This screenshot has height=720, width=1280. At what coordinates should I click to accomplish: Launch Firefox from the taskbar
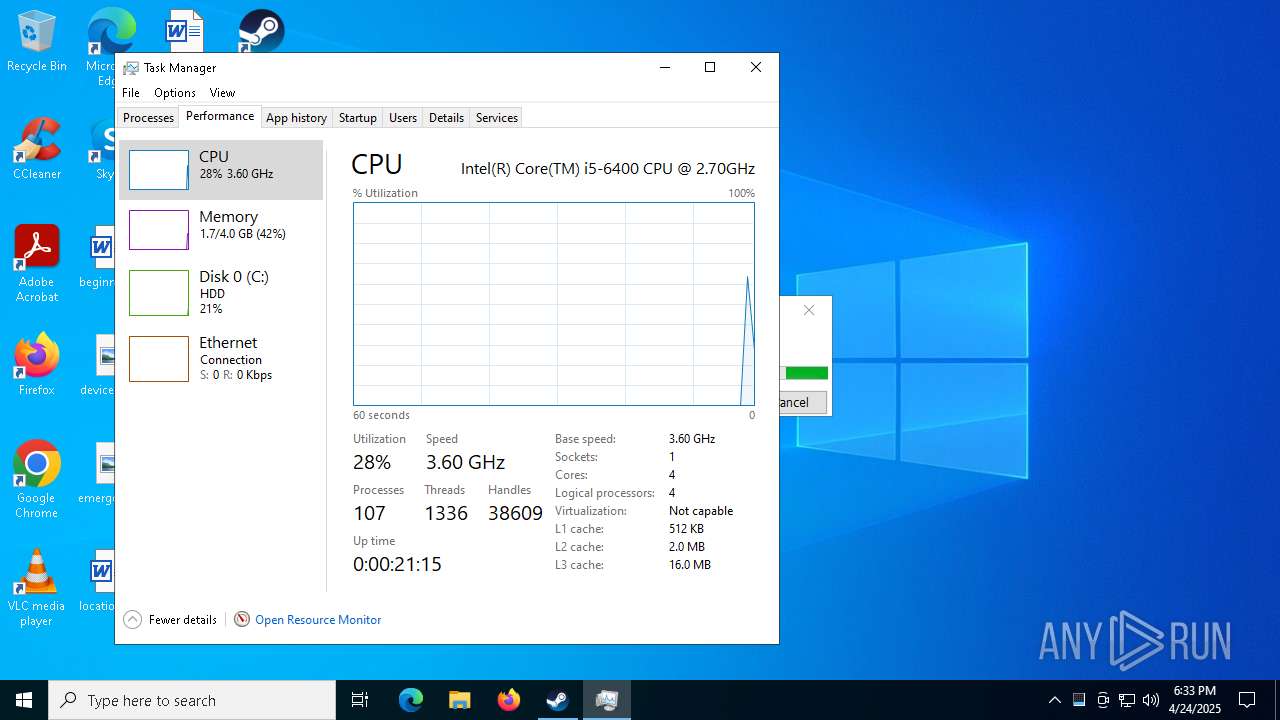[509, 700]
